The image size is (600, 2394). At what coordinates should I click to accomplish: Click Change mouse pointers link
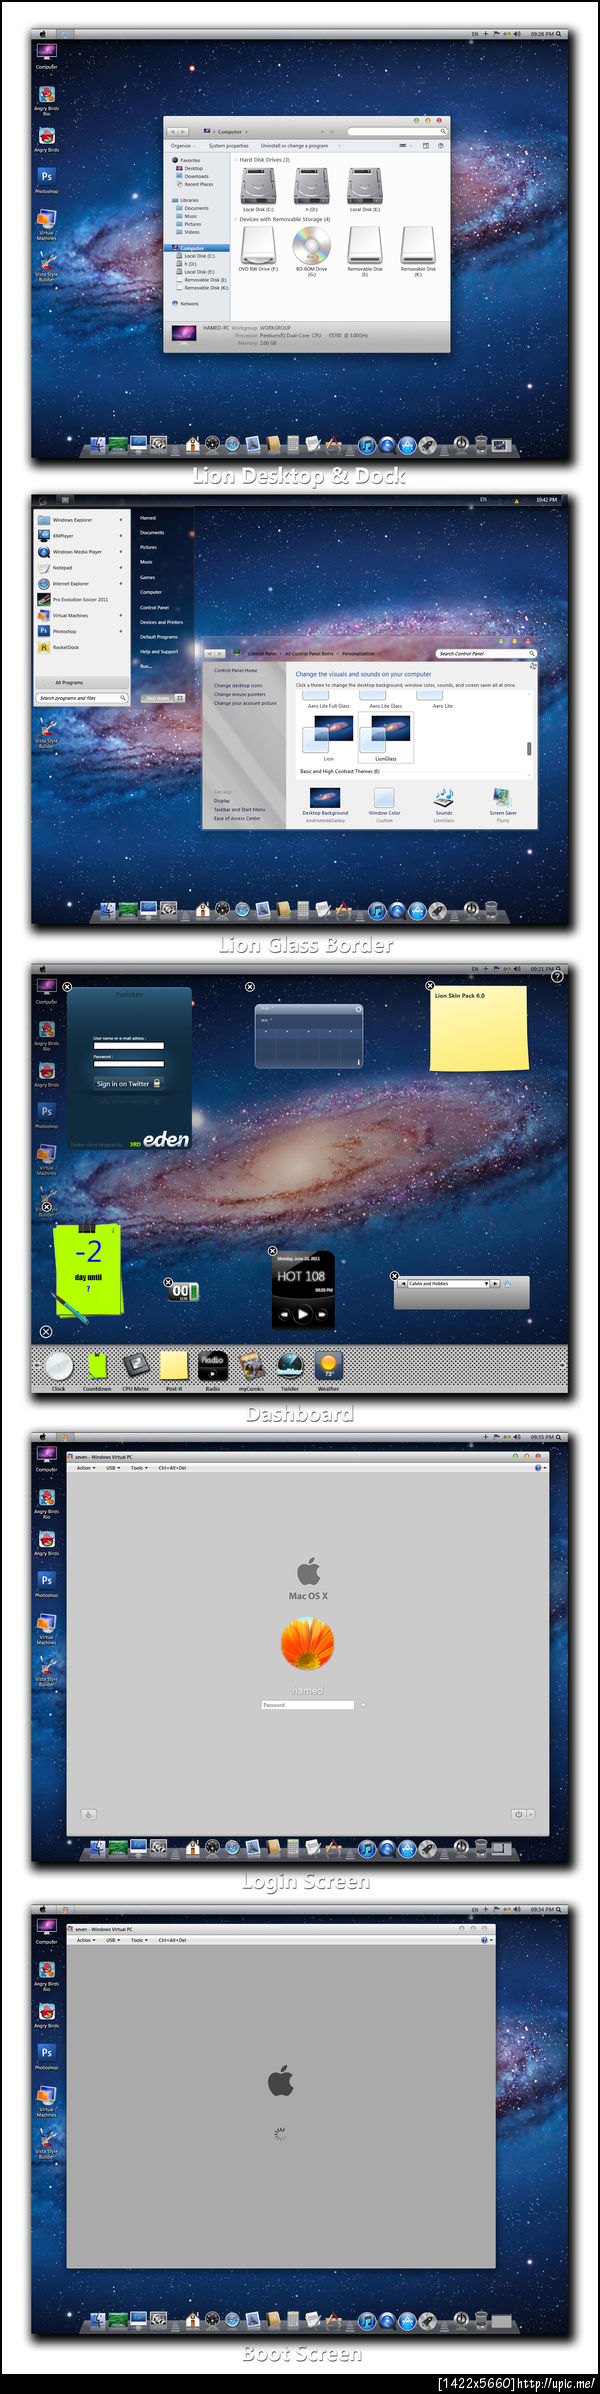pos(240,694)
